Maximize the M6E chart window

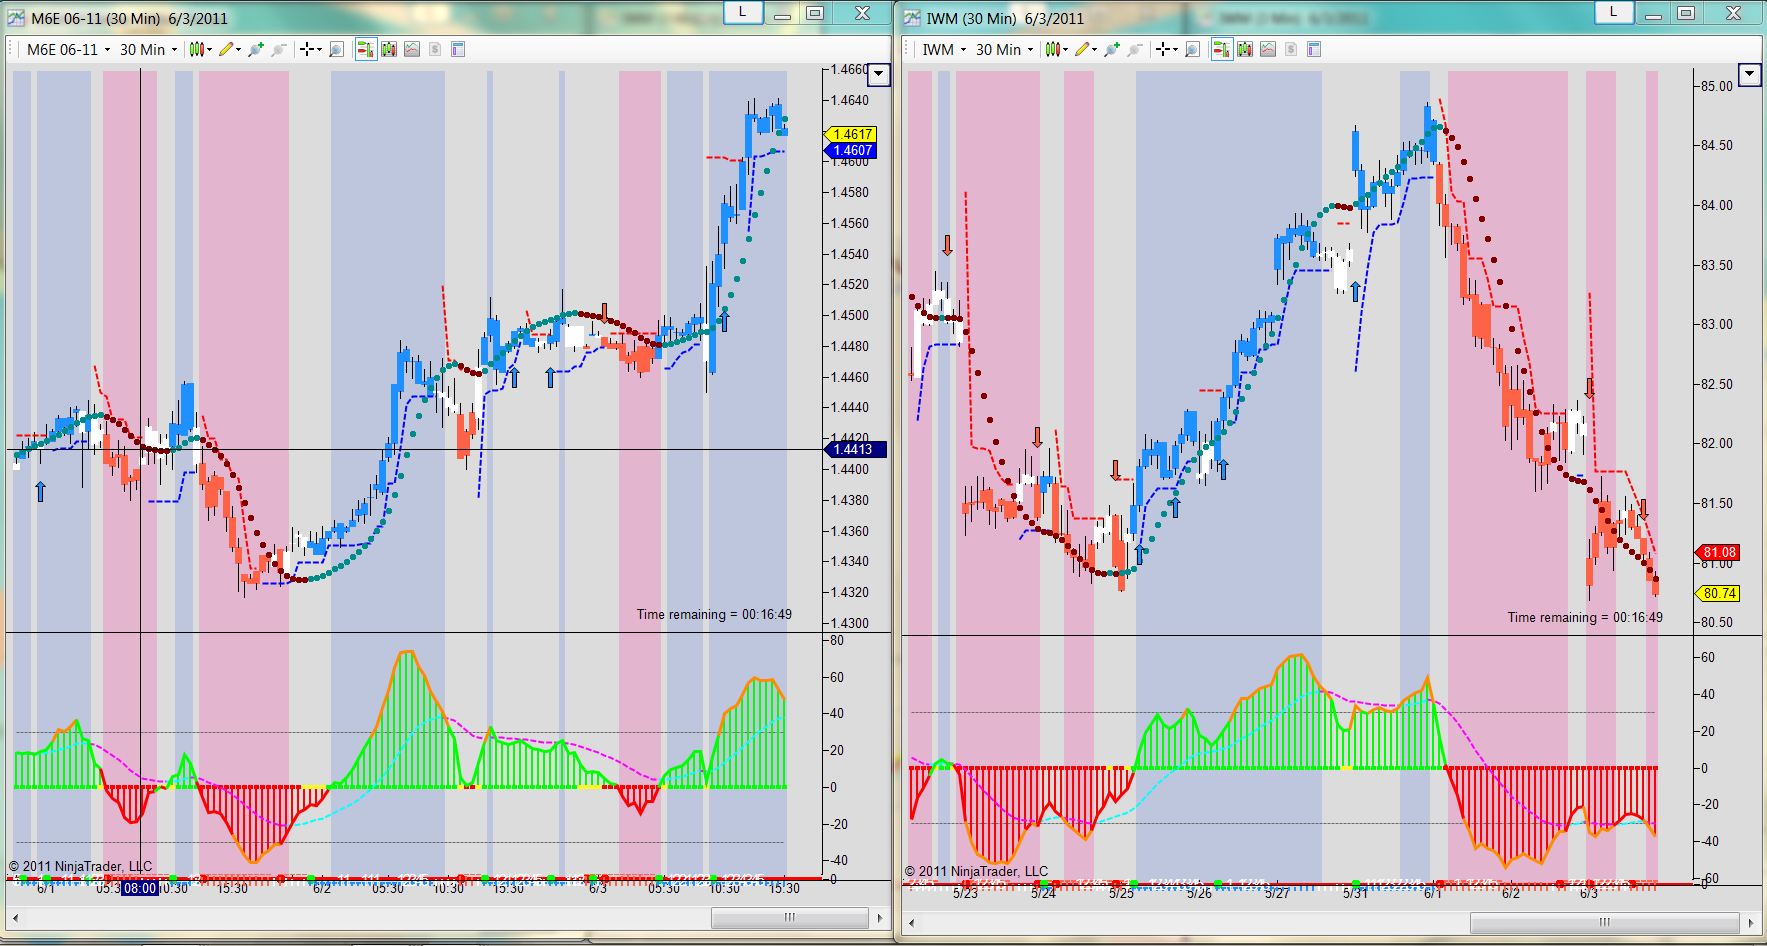(815, 12)
